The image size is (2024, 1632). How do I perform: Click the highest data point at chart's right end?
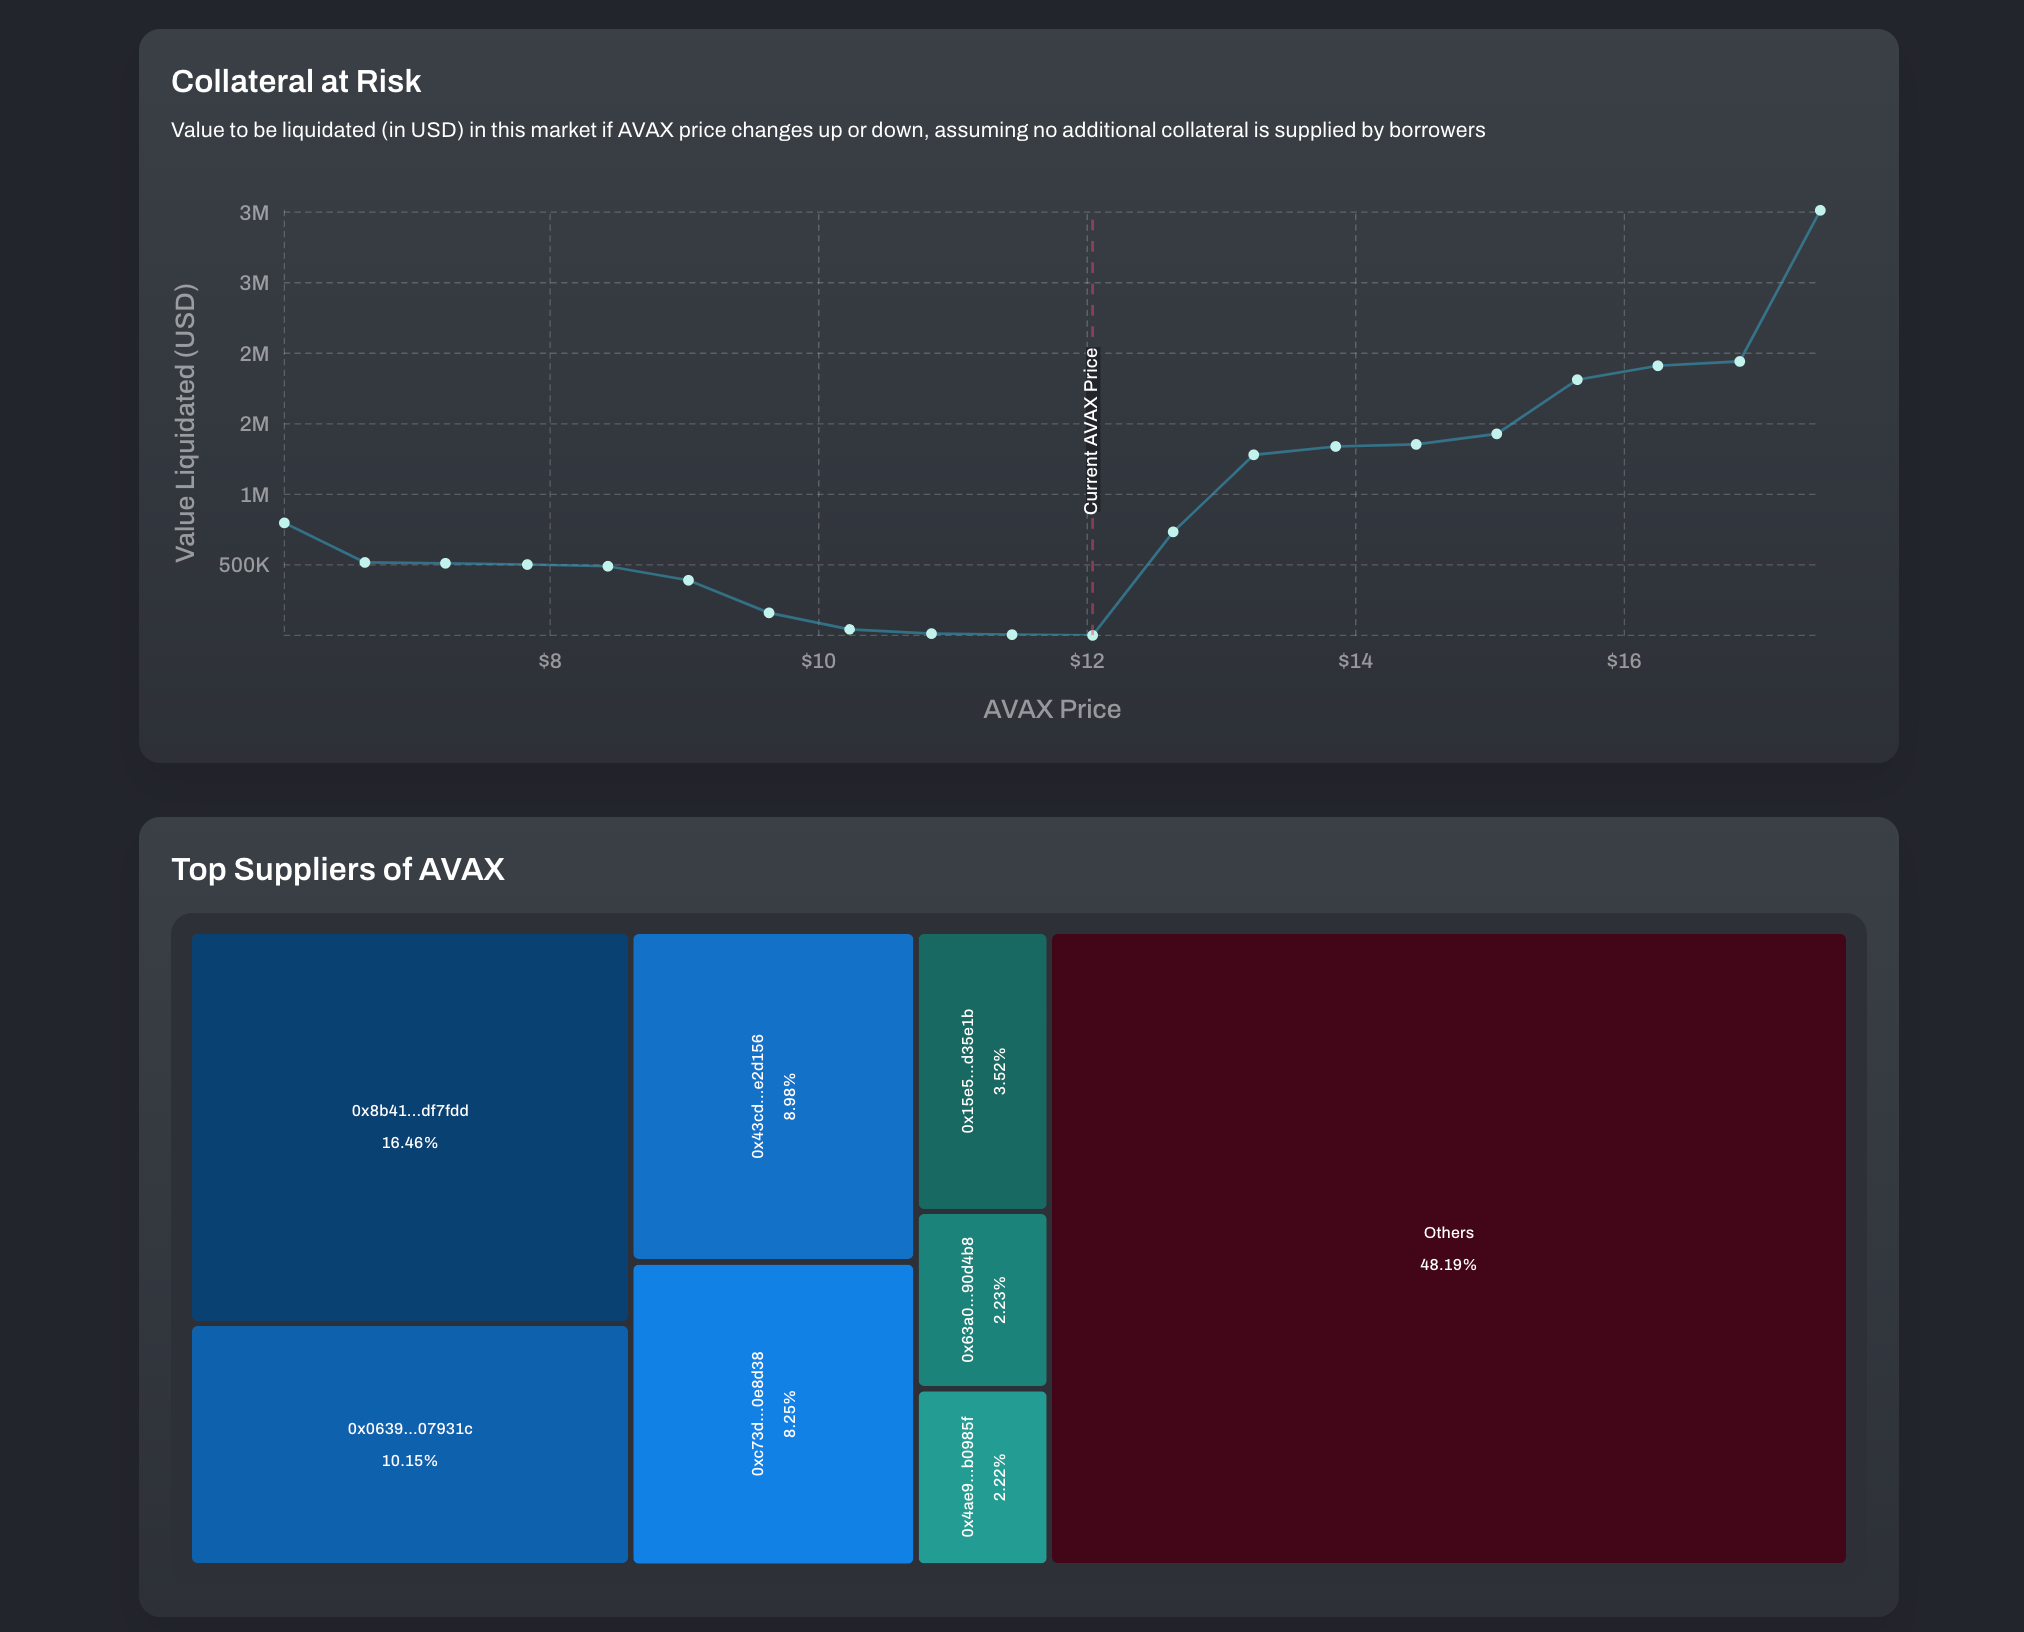tap(1820, 211)
